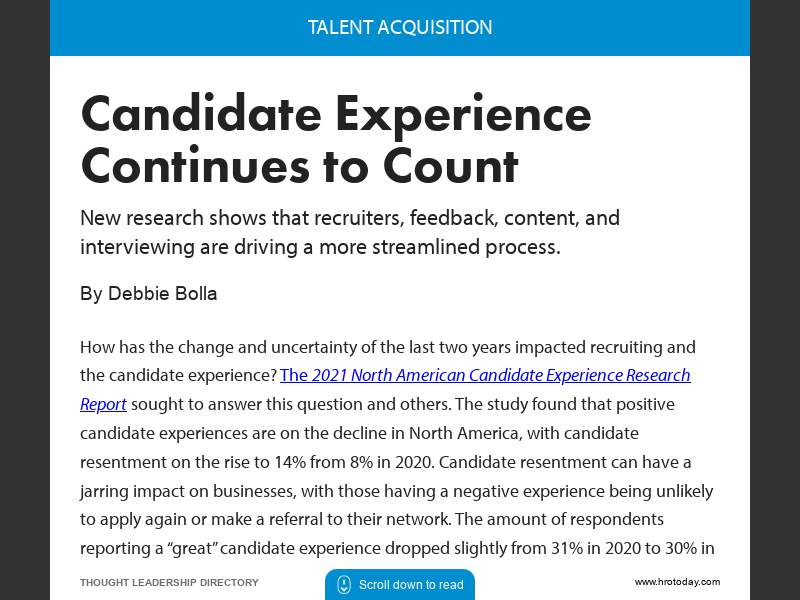
Task: Click the subtitle line starting "New research shows"
Action: [350, 218]
